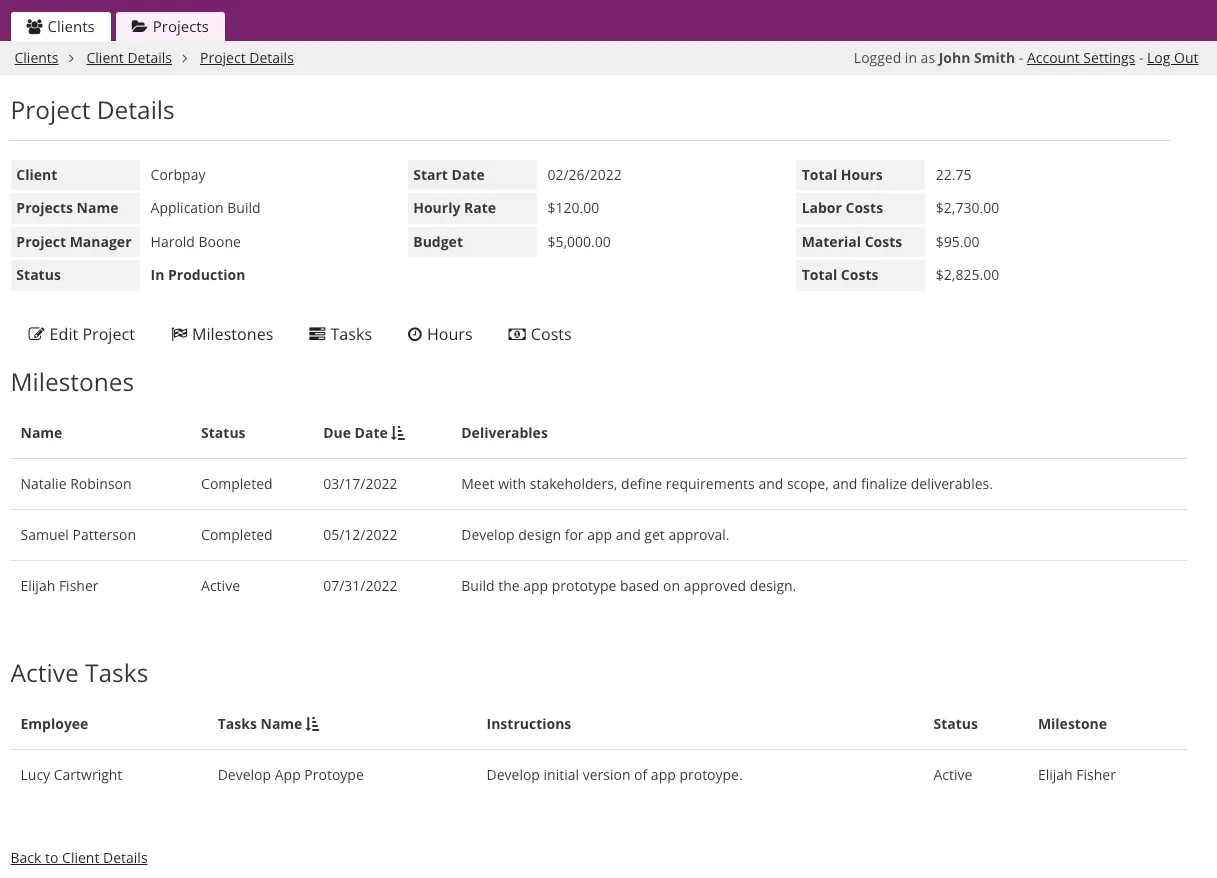Screen dimensions: 1217x878
Task: Open Account Settings
Action: click(1081, 57)
